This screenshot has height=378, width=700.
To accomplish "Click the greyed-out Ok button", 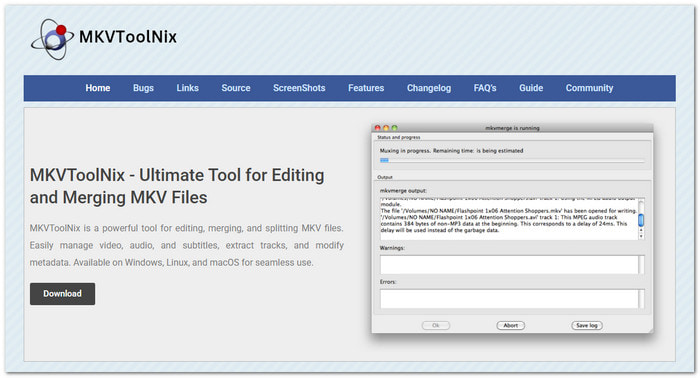I will click(x=436, y=325).
